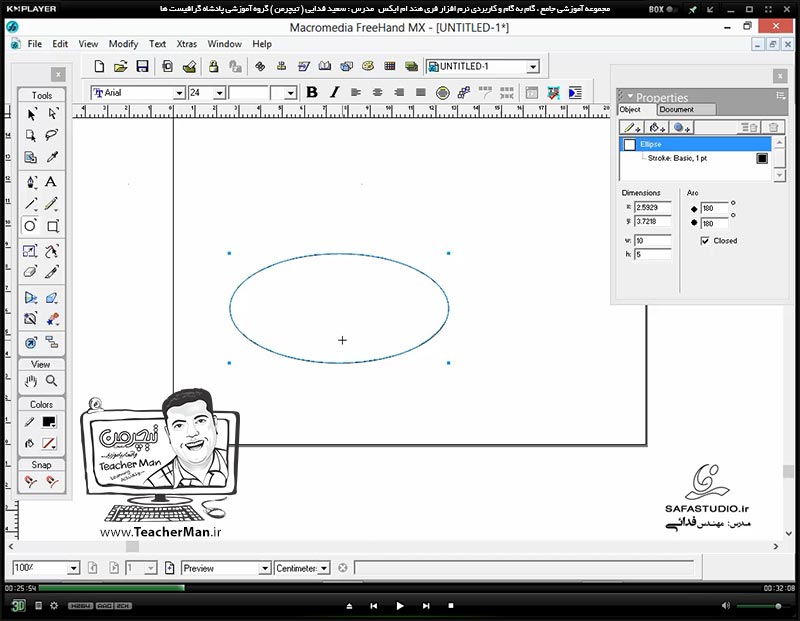800x621 pixels.
Task: Select the Ellipse row in Properties list
Action: pyautogui.click(x=695, y=144)
